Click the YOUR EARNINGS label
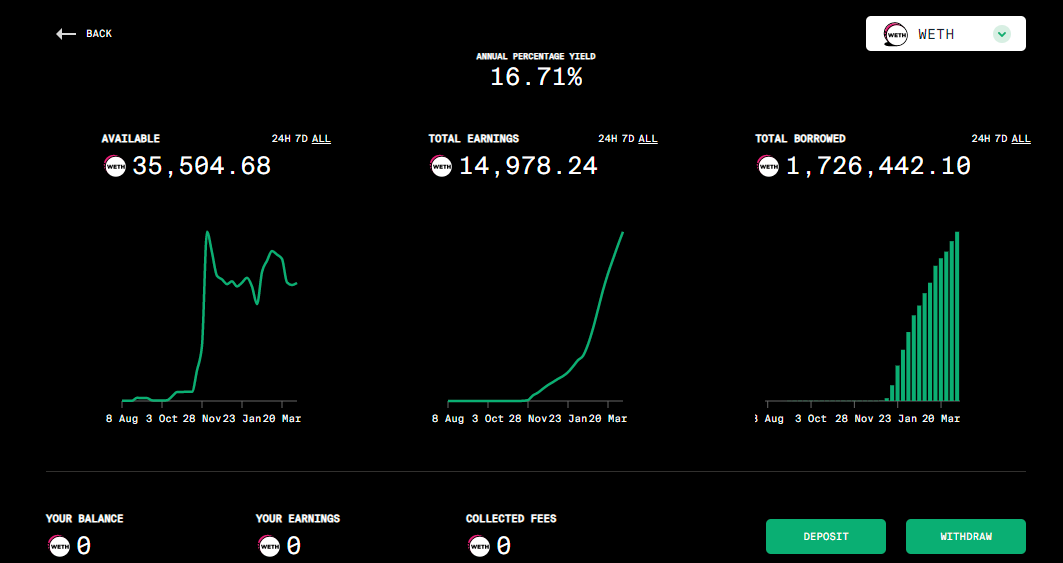The image size is (1063, 563). pos(298,519)
